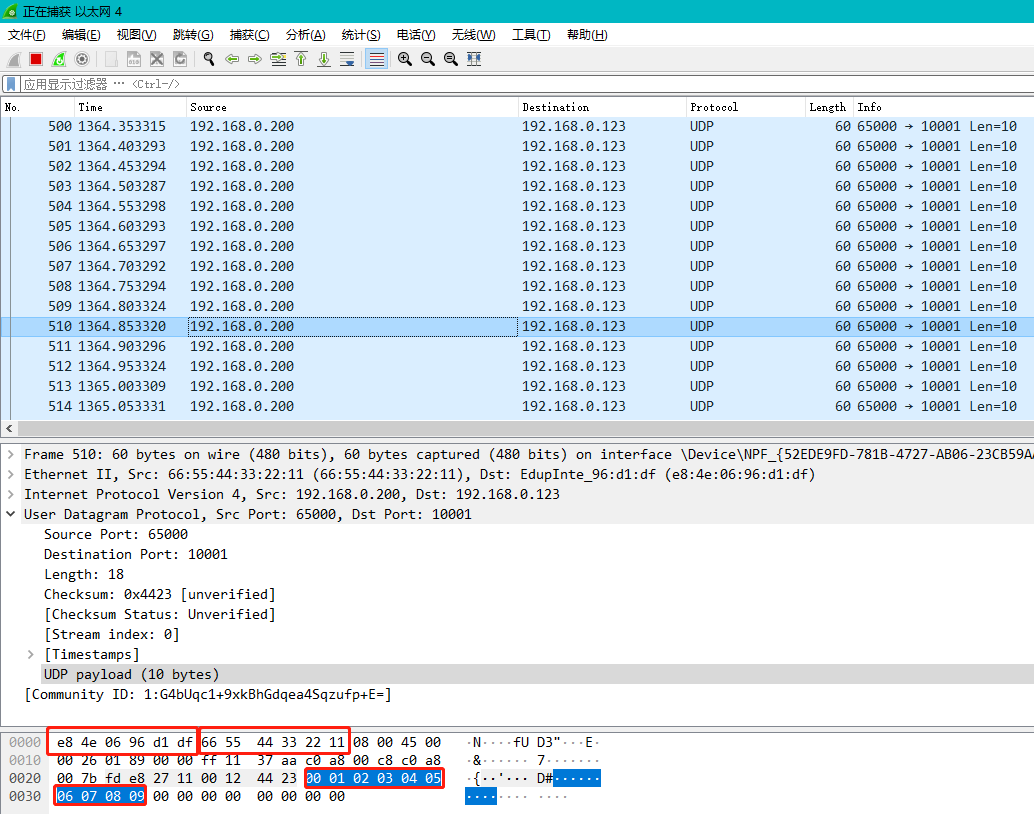The width and height of the screenshot is (1034, 814).
Task: Click the find packet magnifier icon
Action: pyautogui.click(x=209, y=59)
